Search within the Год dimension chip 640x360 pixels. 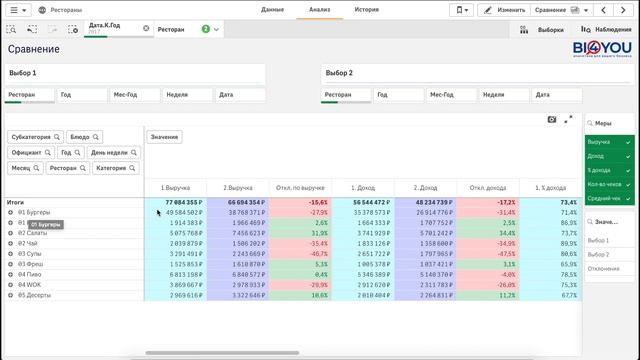tap(78, 153)
